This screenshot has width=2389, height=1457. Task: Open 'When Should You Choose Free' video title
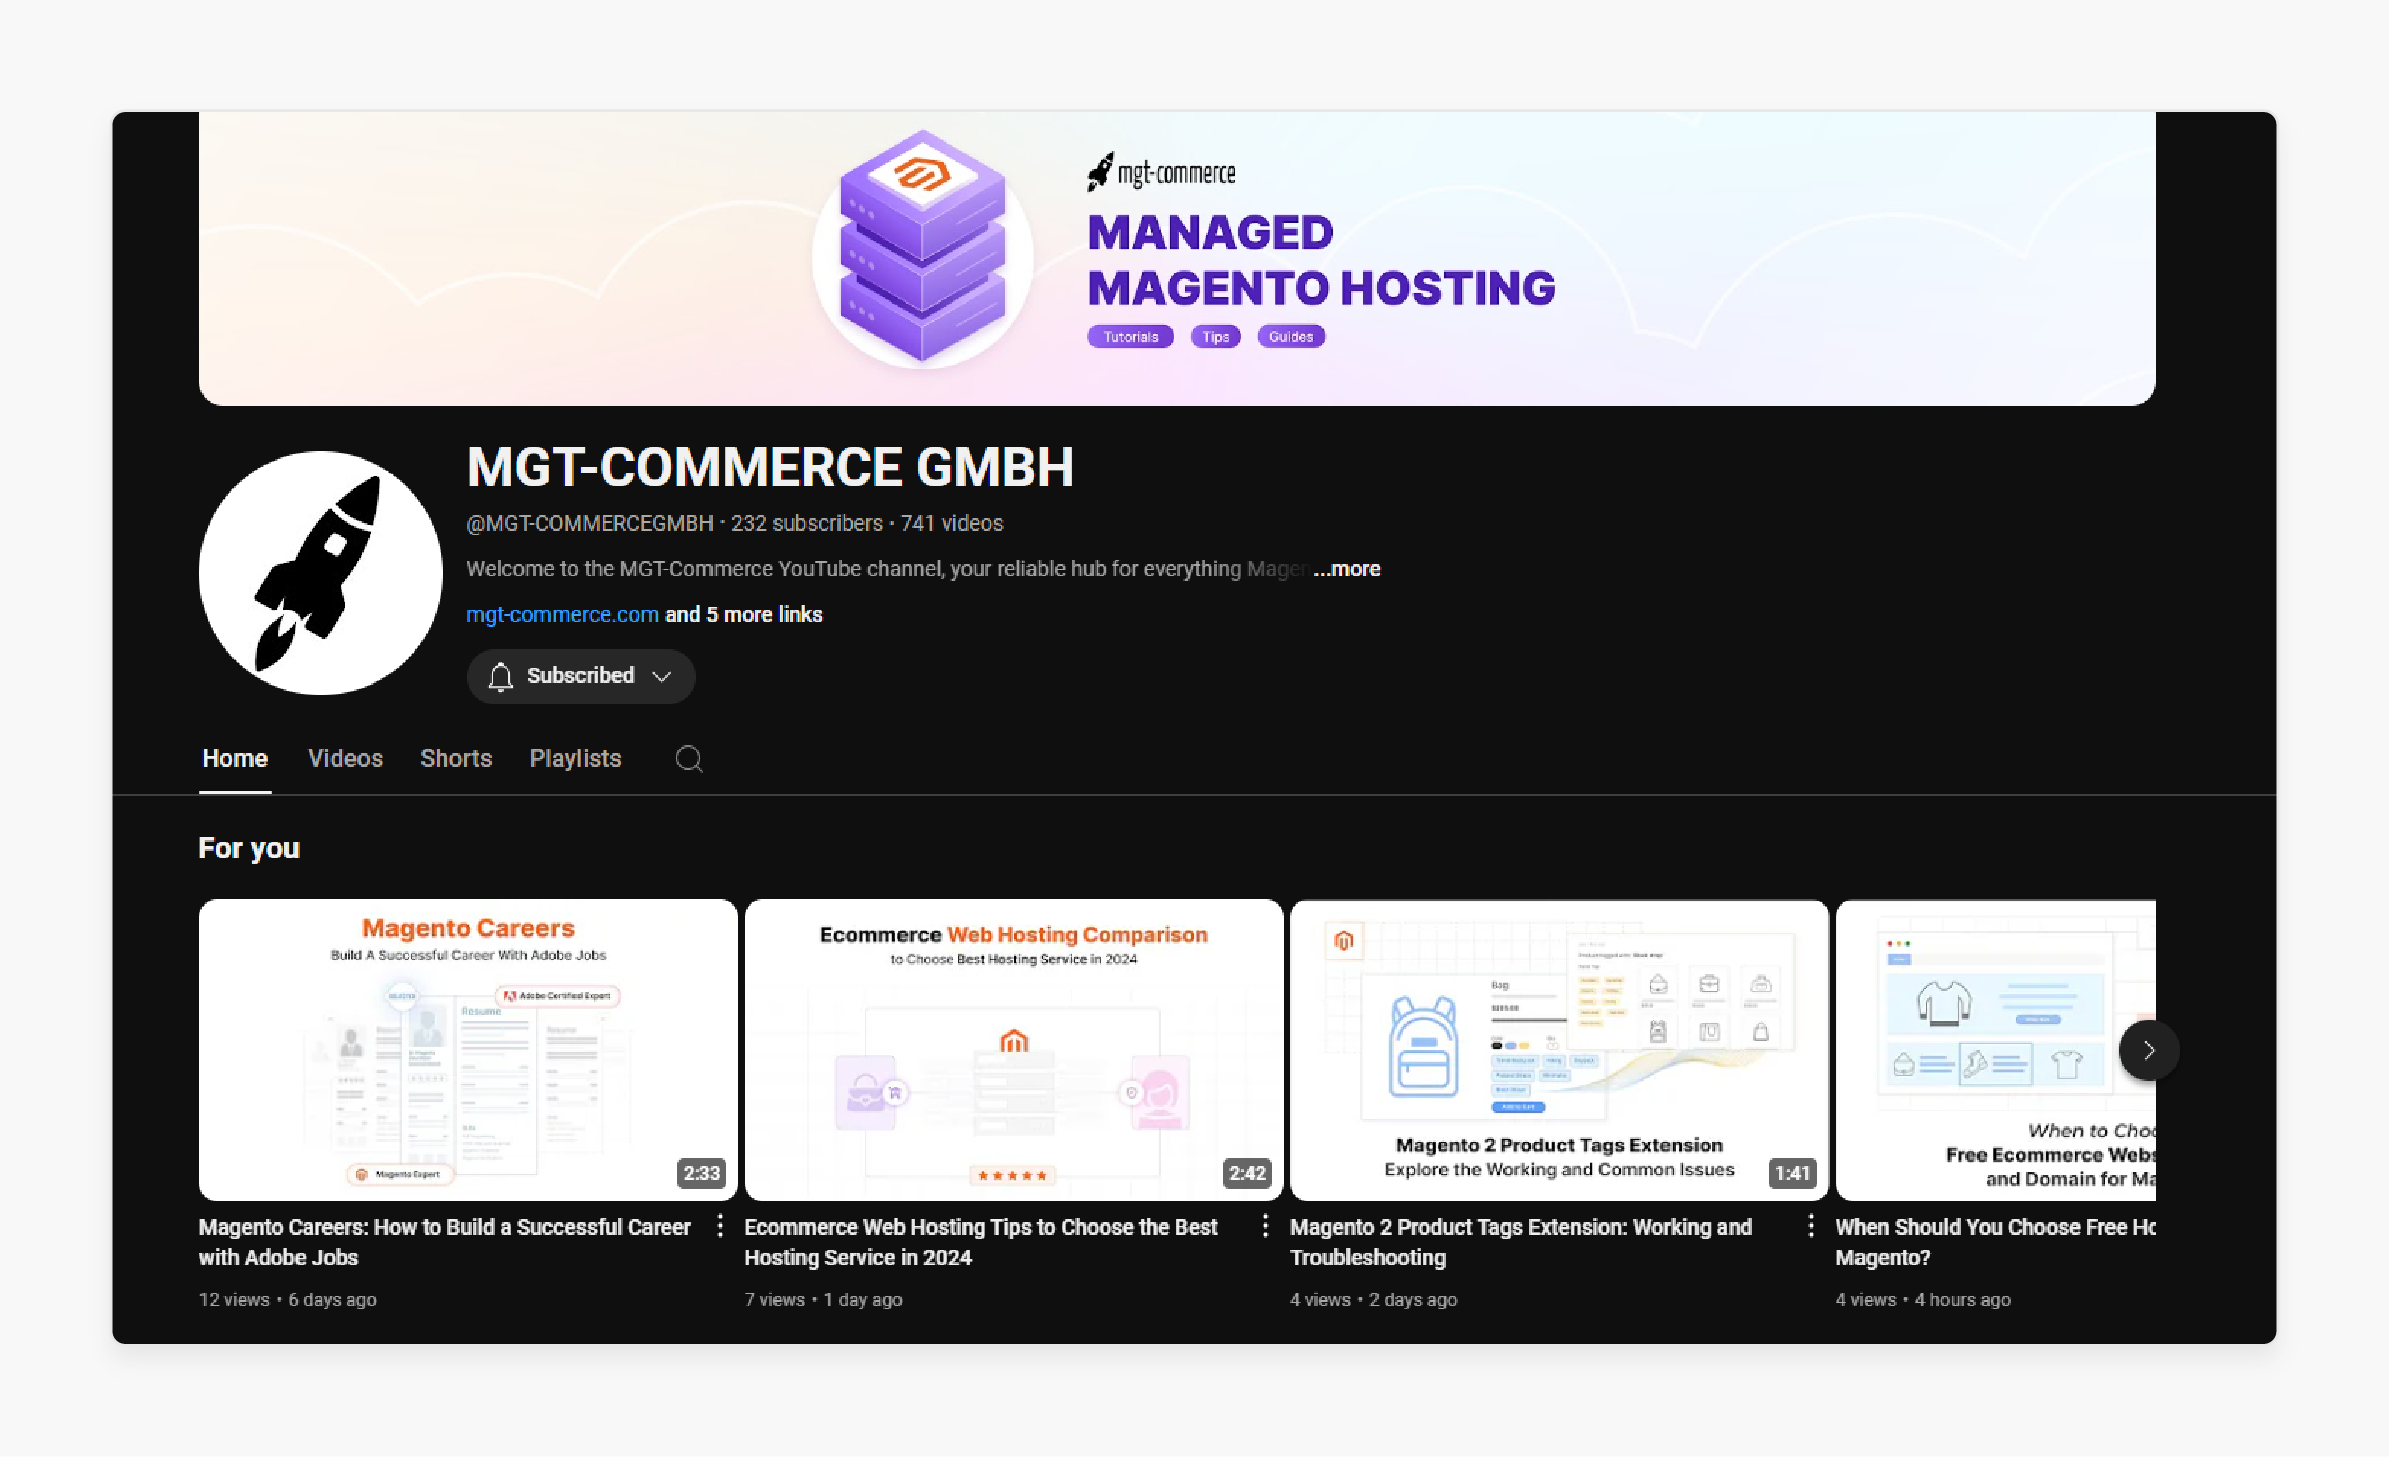pyautogui.click(x=1995, y=1242)
